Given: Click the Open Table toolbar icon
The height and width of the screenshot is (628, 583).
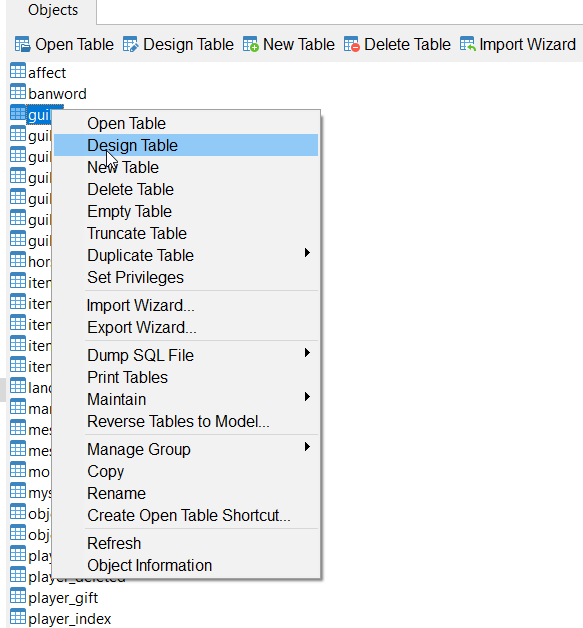Looking at the screenshot, I should [x=22, y=44].
